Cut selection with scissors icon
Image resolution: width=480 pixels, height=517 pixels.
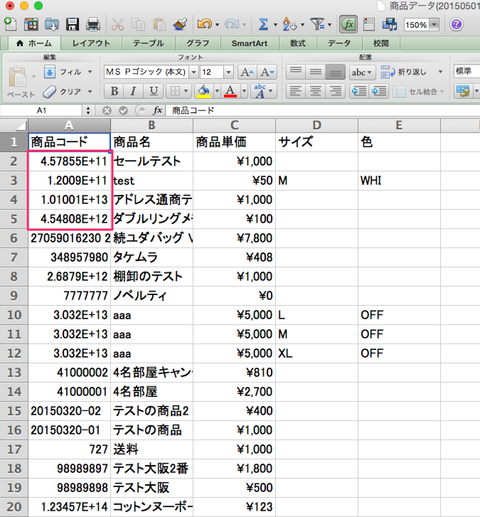118,24
